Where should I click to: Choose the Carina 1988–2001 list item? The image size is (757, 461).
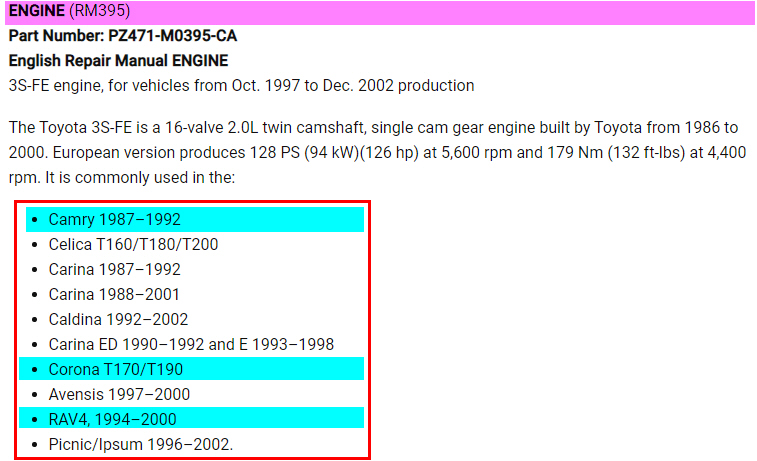pos(114,295)
